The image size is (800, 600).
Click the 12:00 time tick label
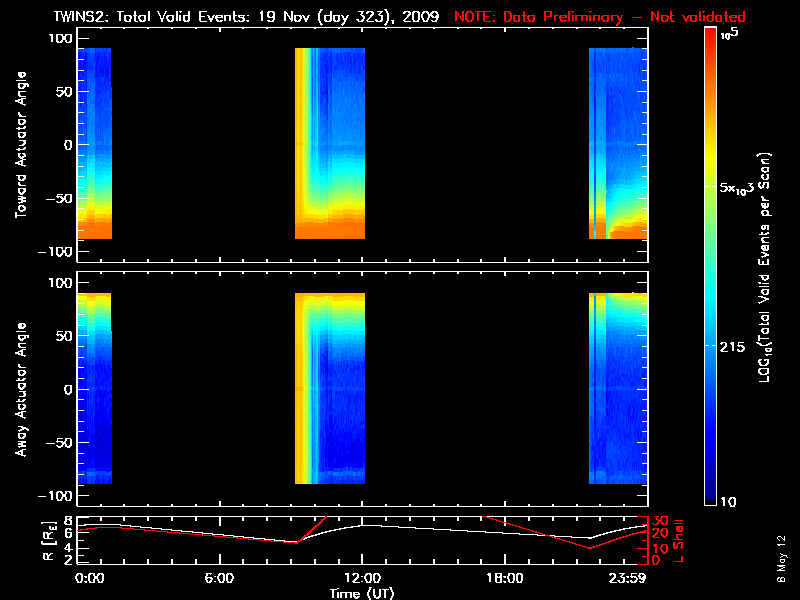(361, 578)
